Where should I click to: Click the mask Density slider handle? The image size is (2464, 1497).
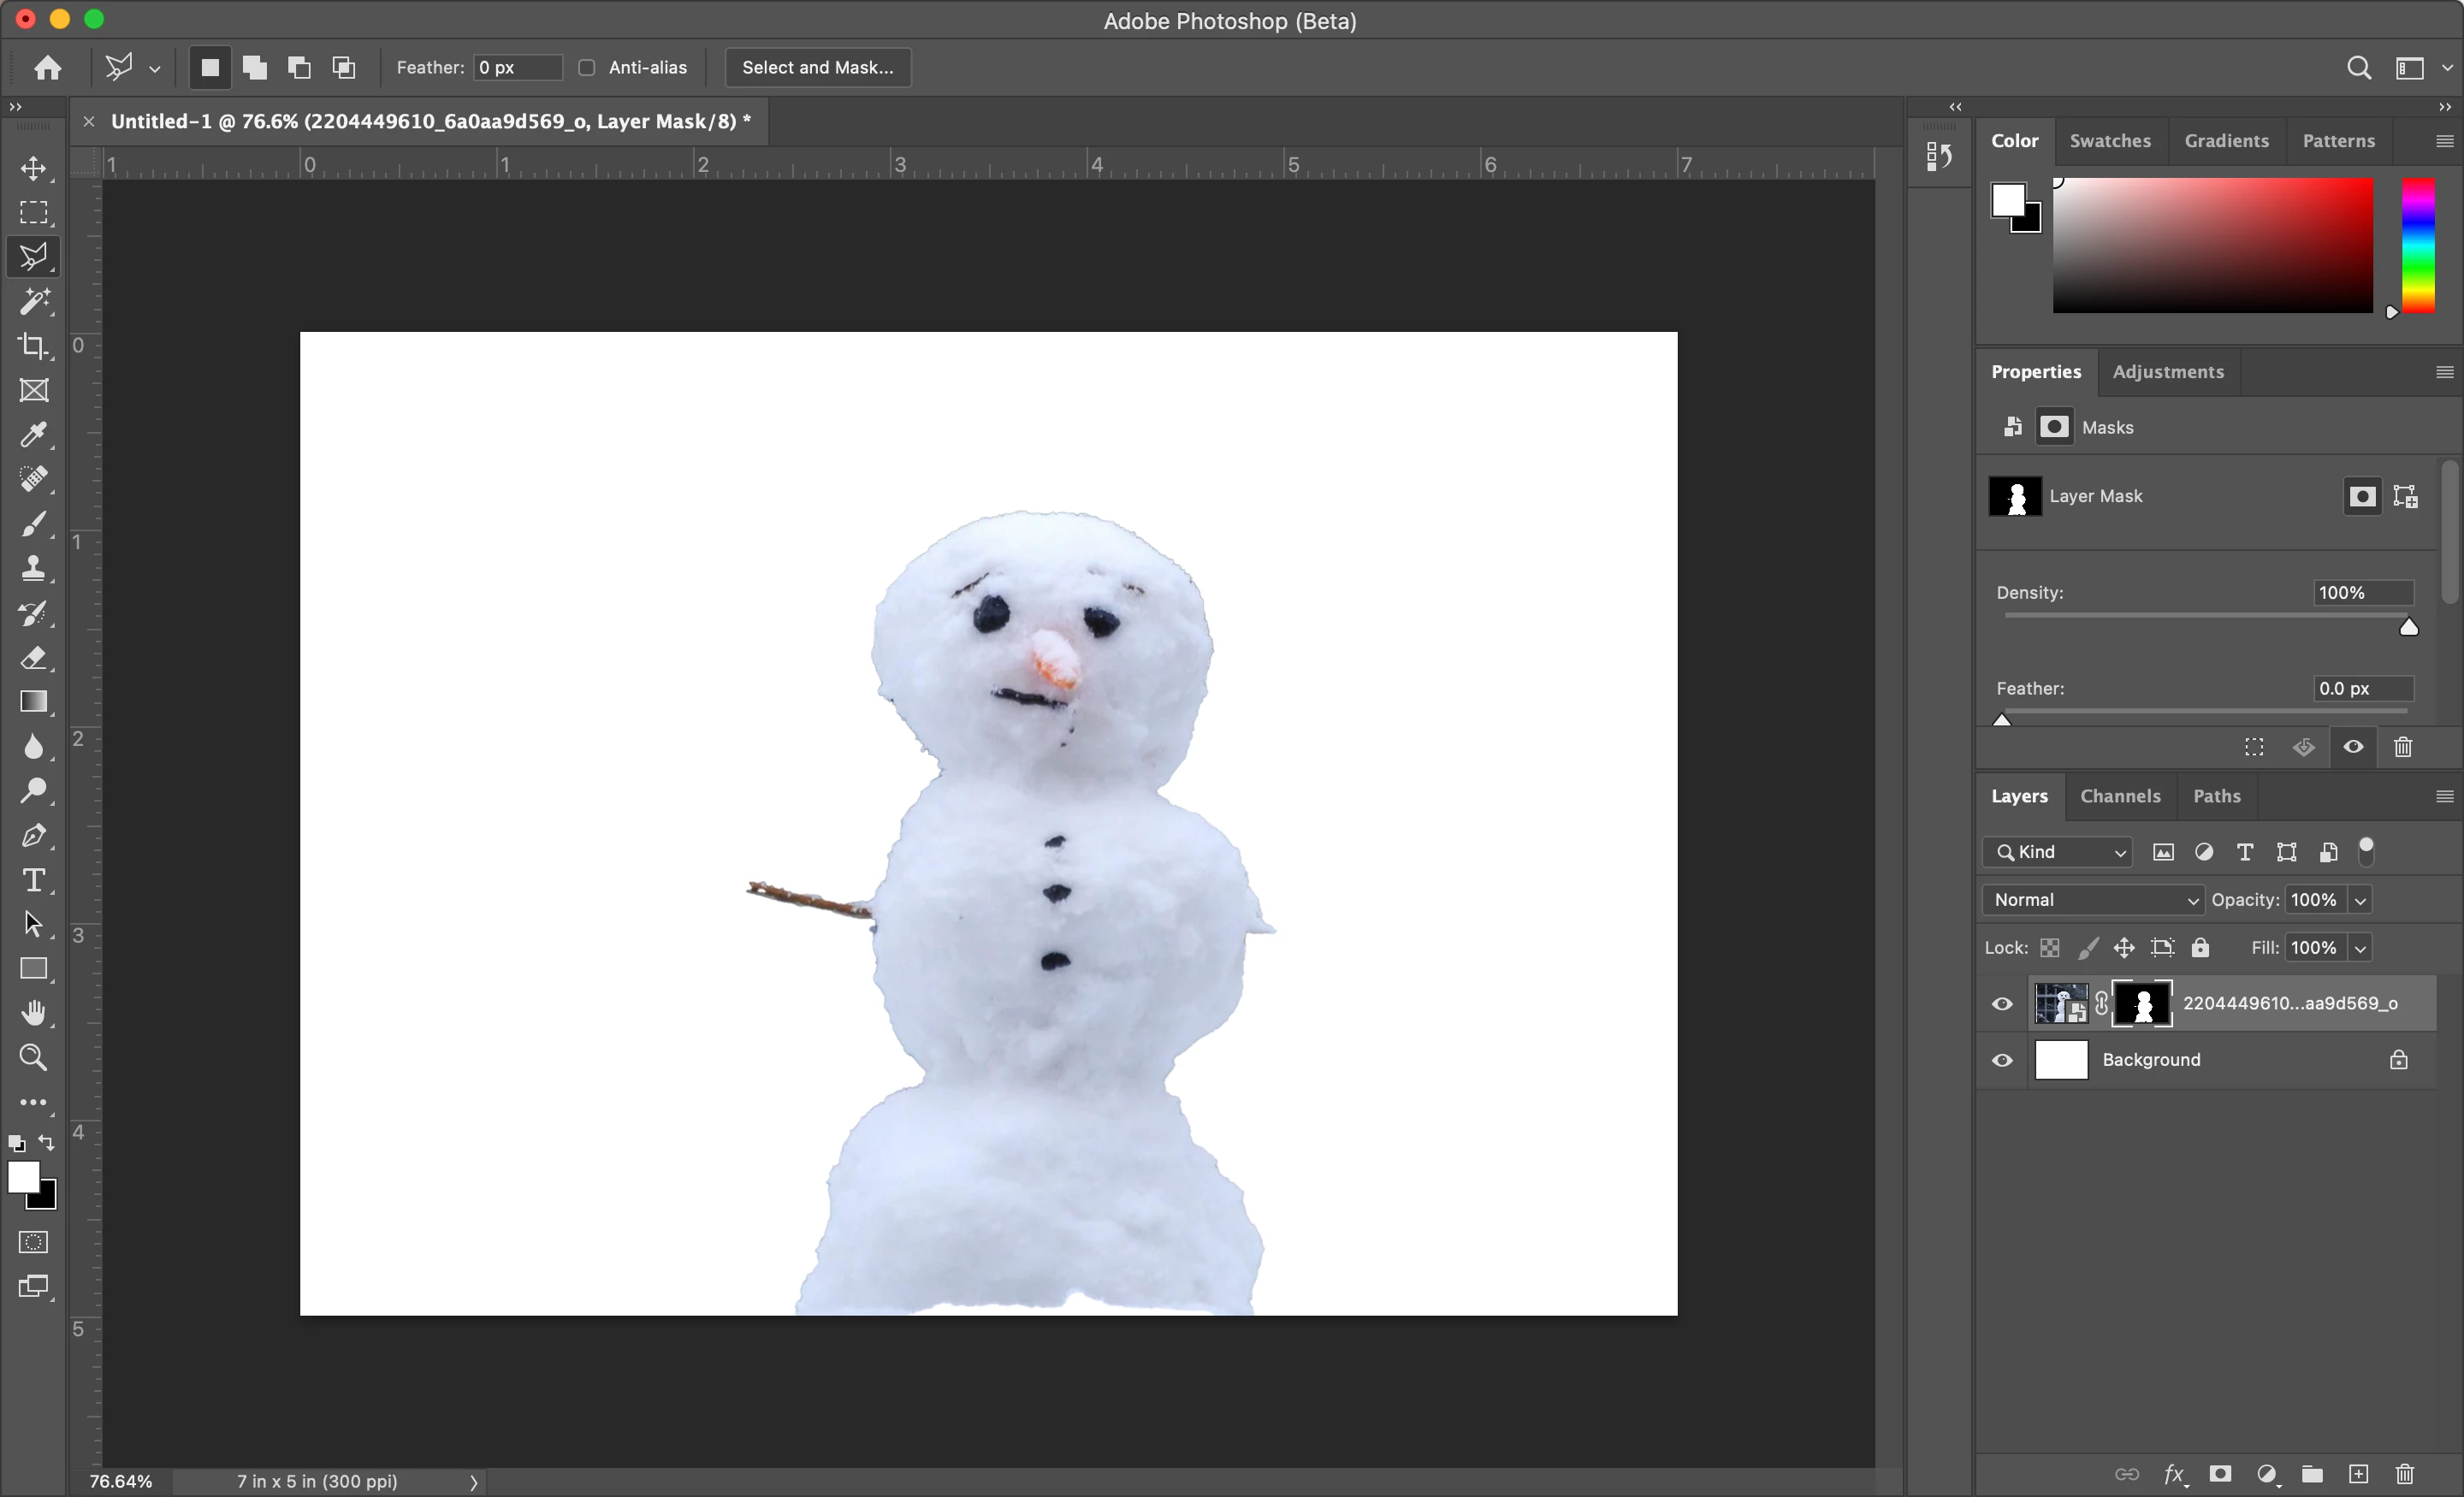2408,627
